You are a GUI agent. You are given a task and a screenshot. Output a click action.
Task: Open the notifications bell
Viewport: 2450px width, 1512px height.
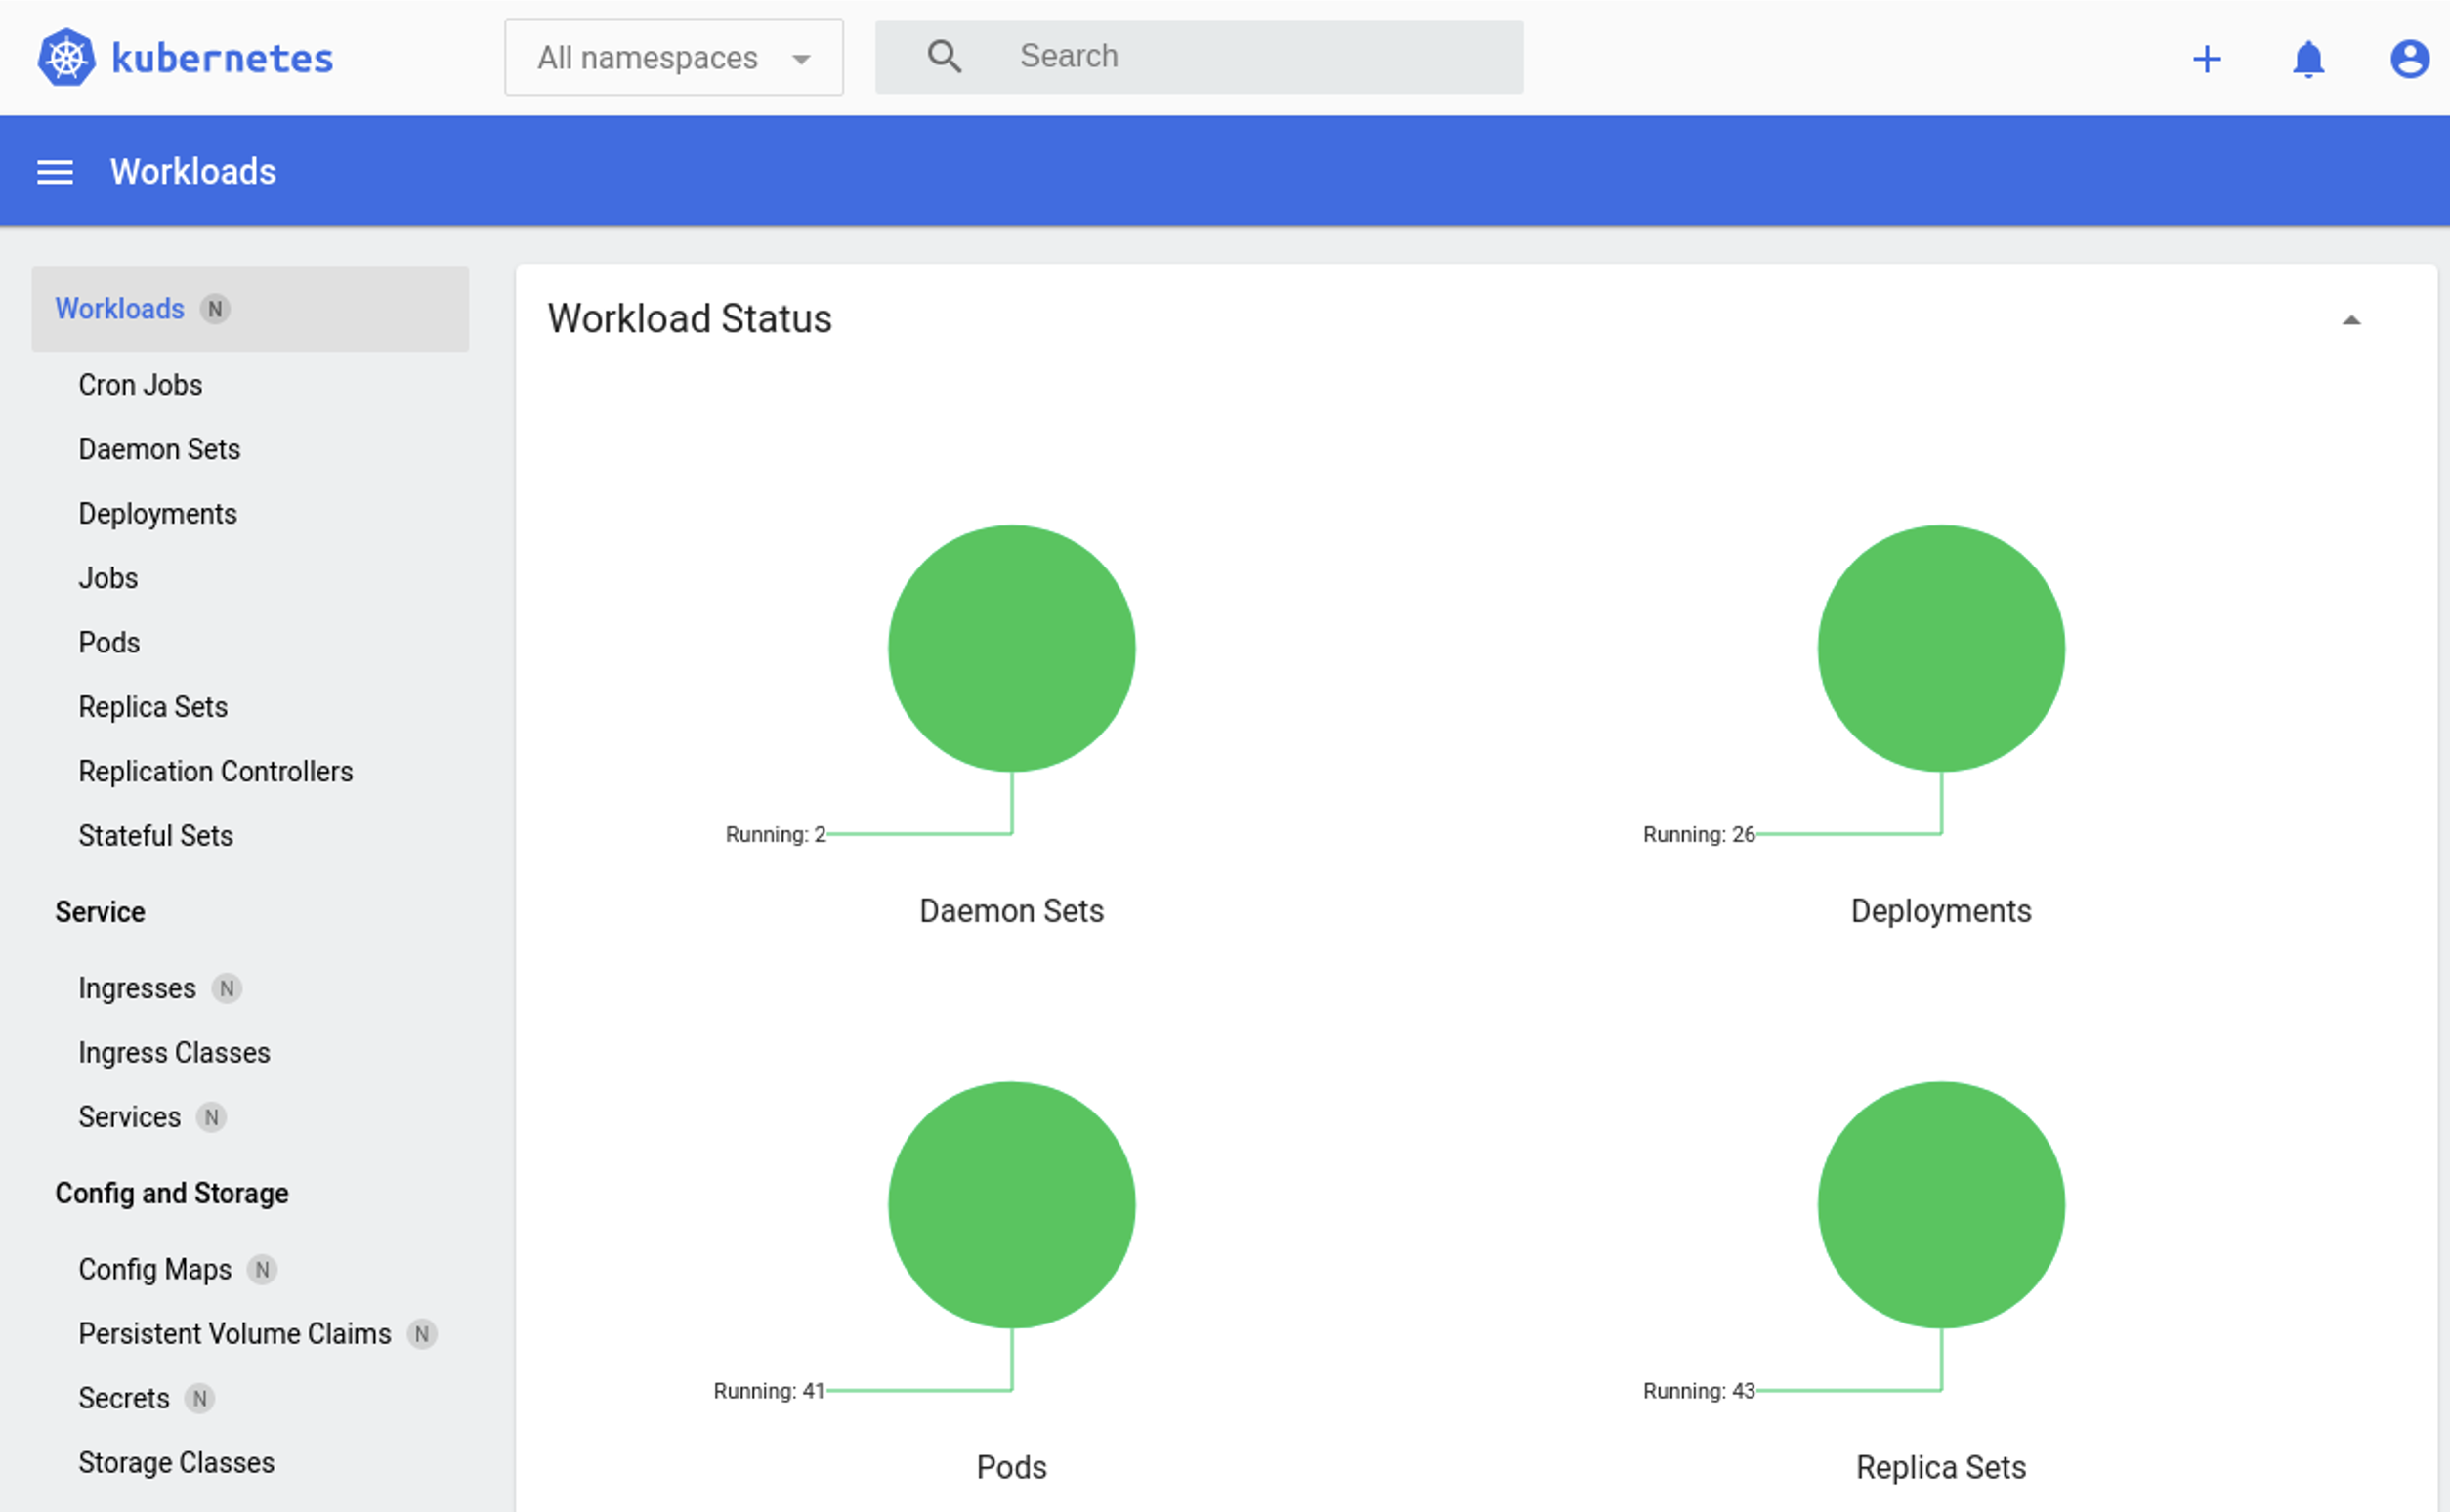tap(2308, 59)
